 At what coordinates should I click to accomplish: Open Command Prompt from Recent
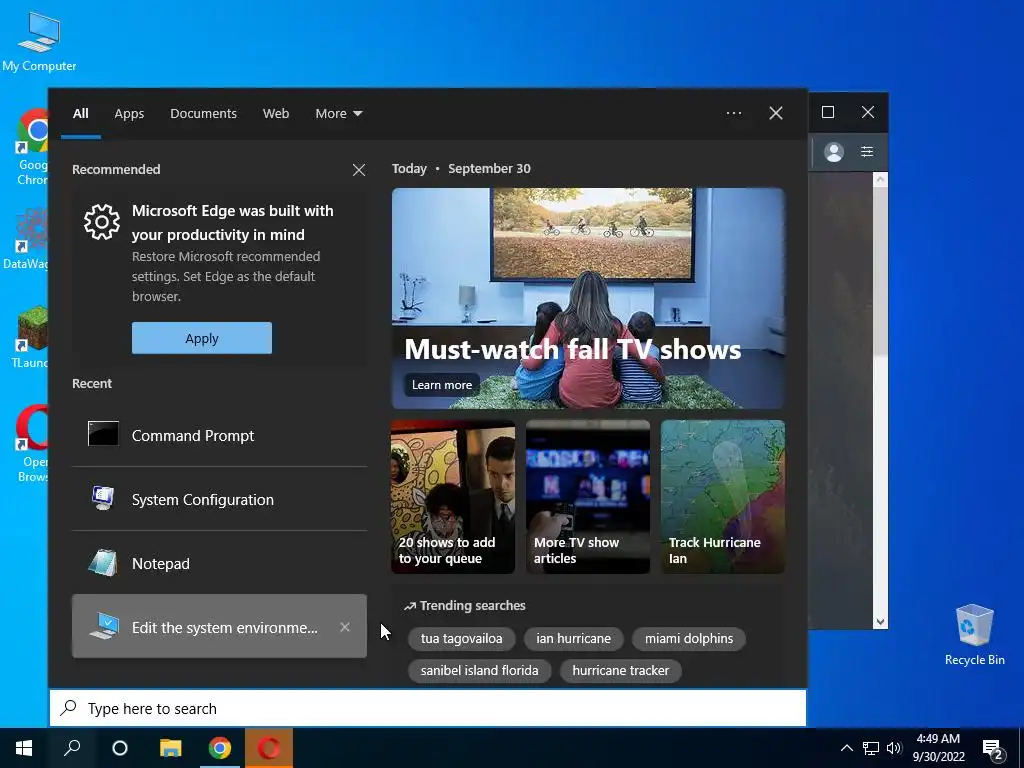point(219,435)
